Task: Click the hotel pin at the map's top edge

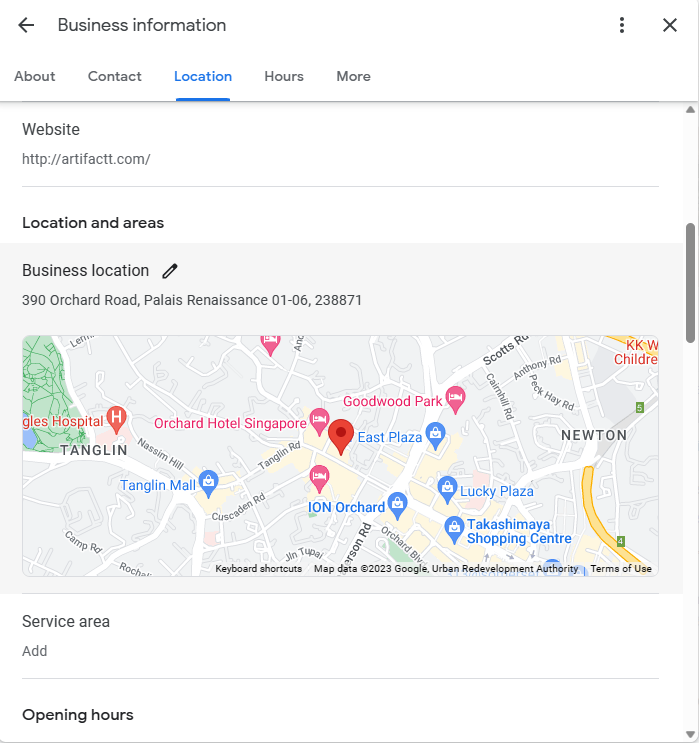Action: click(x=271, y=344)
